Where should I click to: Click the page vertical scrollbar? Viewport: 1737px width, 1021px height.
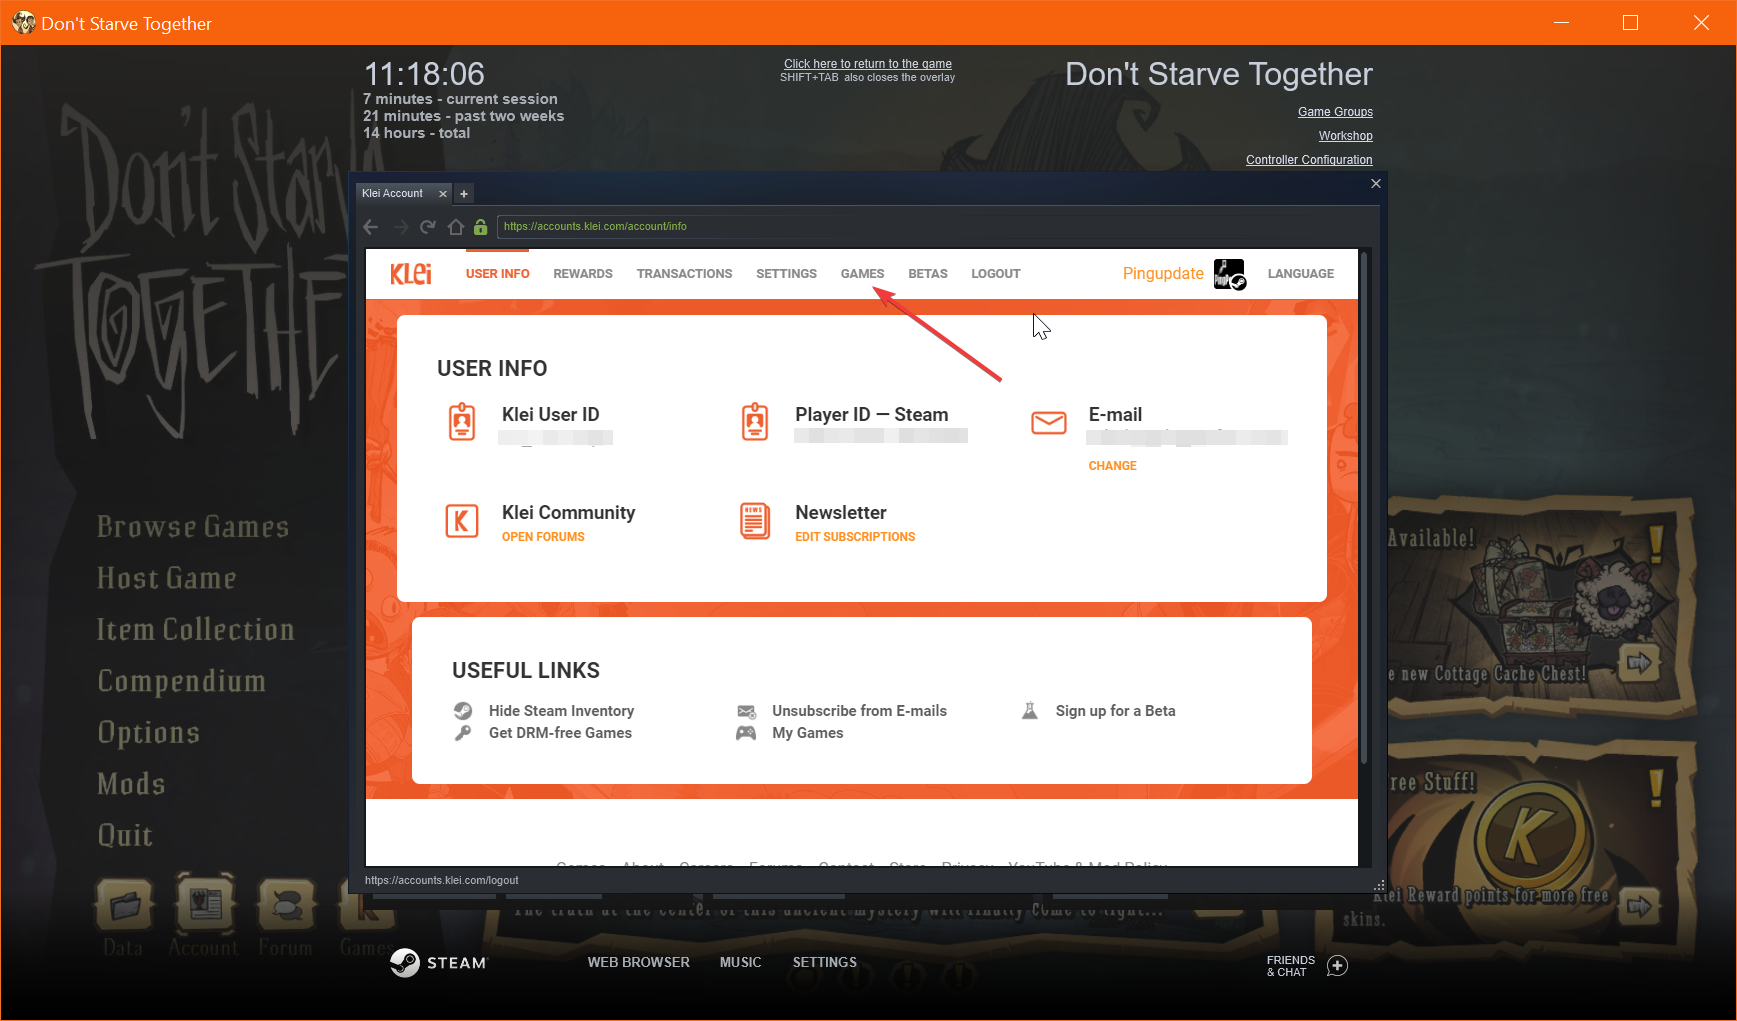coord(1364,500)
